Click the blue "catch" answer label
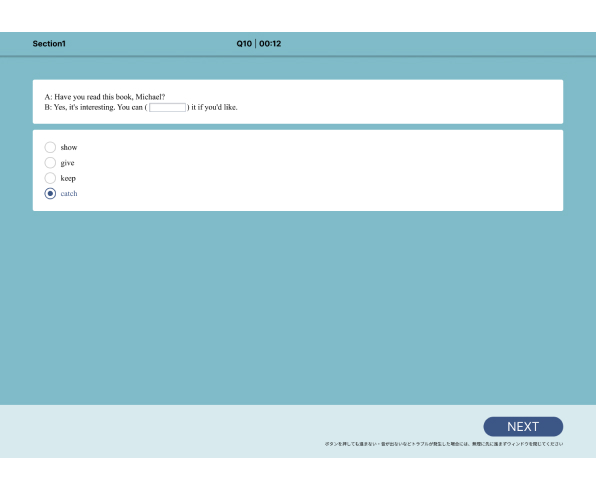Image resolution: width=596 pixels, height=490 pixels. click(69, 193)
